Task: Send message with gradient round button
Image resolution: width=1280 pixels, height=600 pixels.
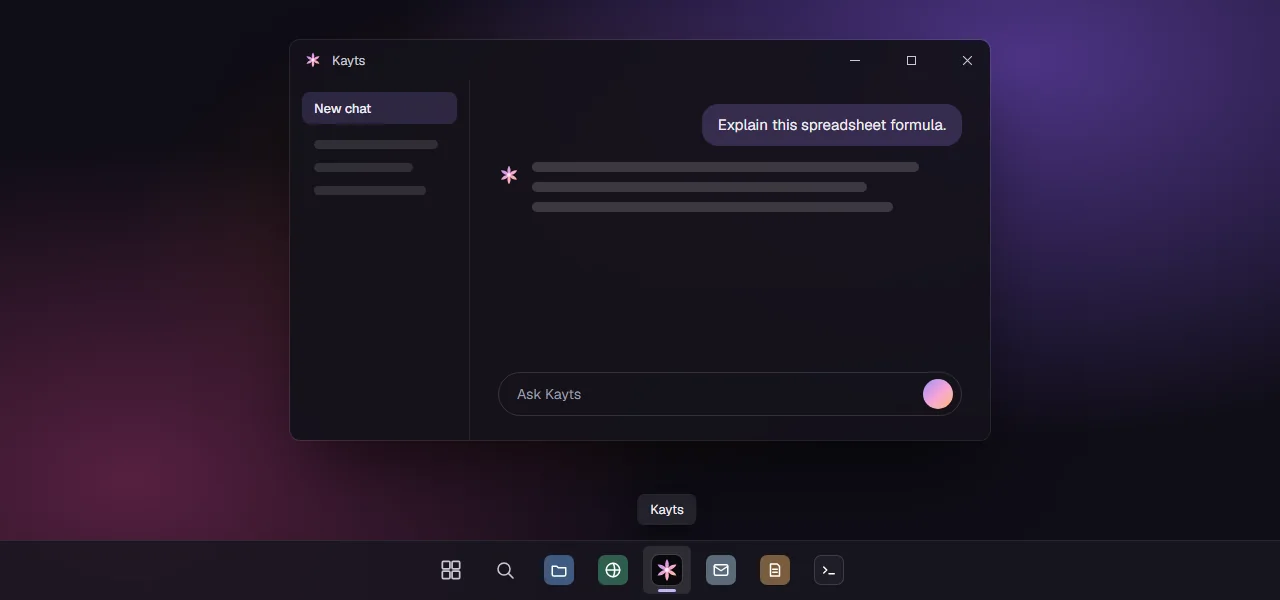Action: coord(938,394)
